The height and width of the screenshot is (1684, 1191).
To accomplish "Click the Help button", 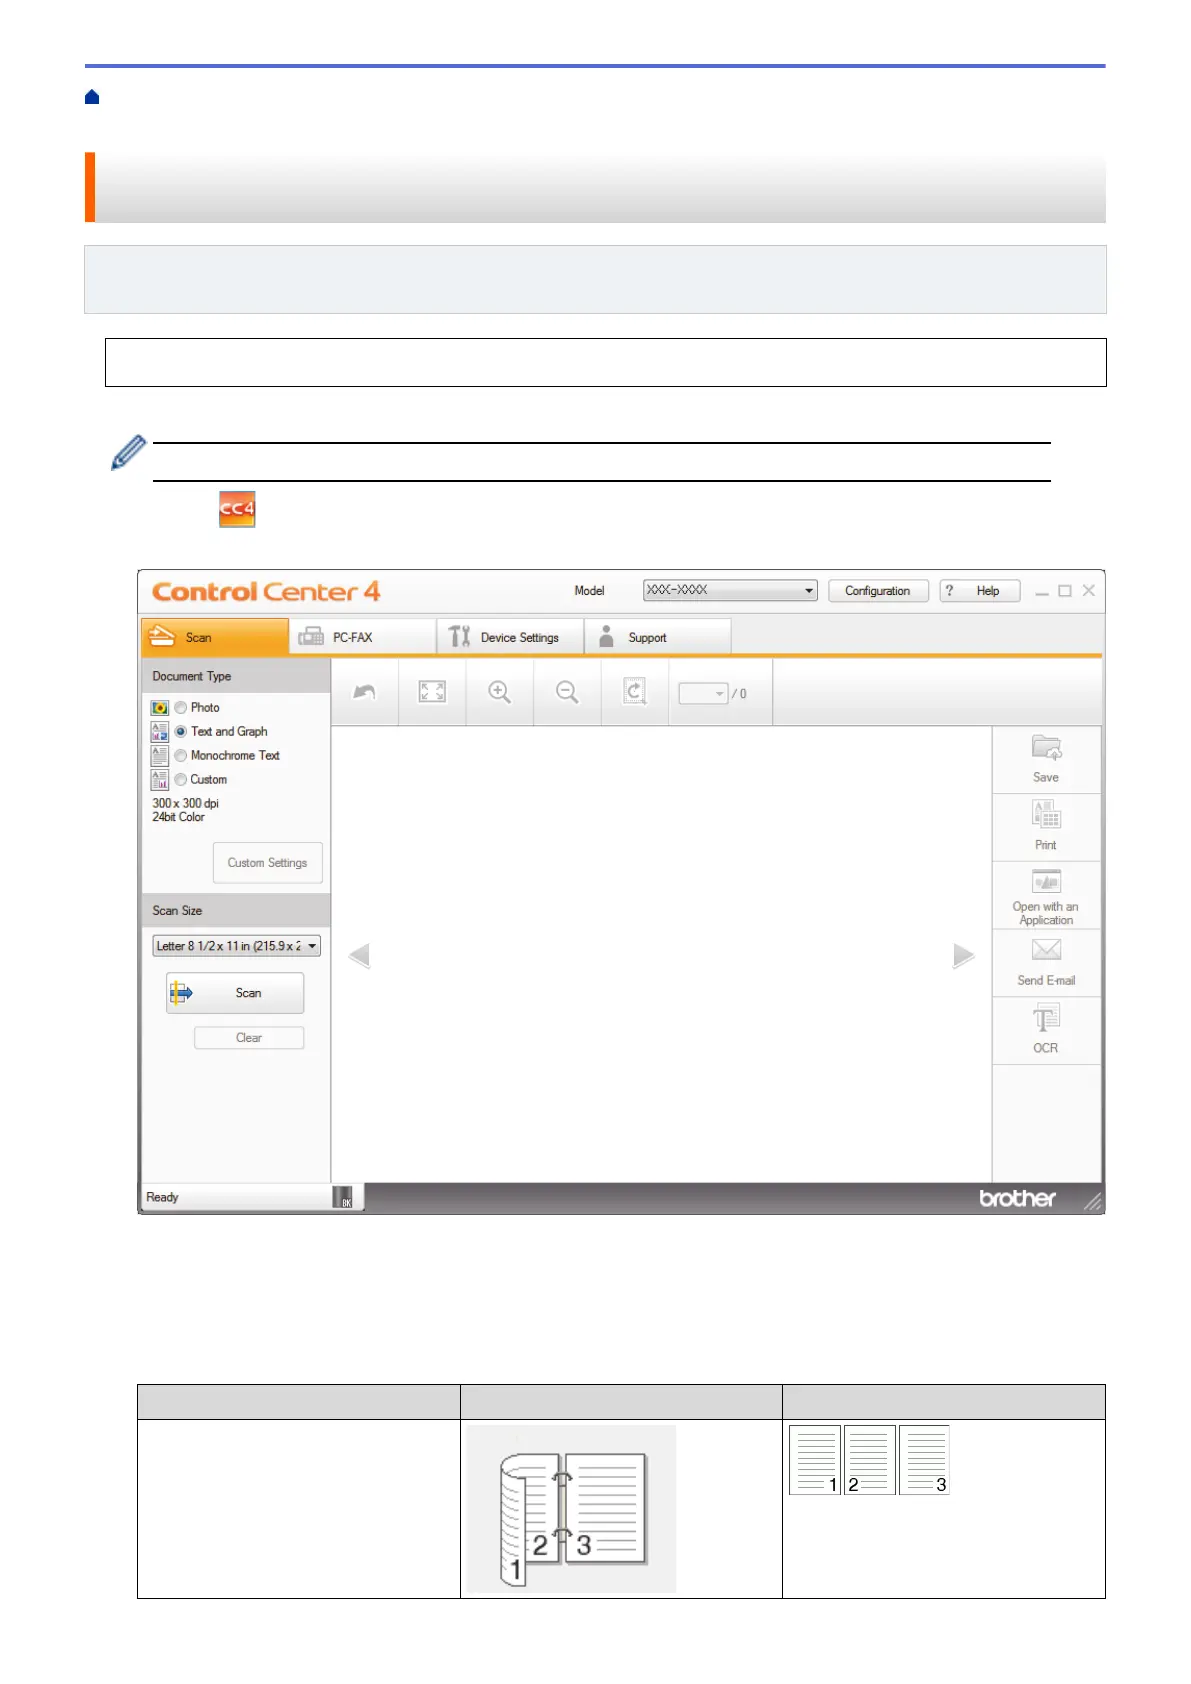I will tap(980, 591).
